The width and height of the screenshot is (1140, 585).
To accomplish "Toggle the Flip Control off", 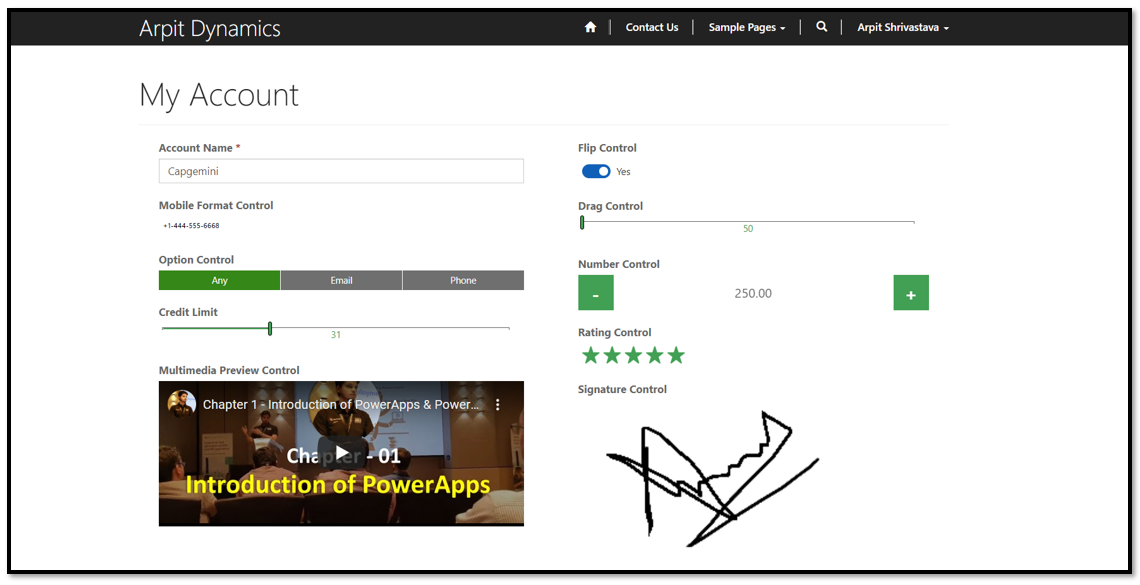I will tap(596, 171).
